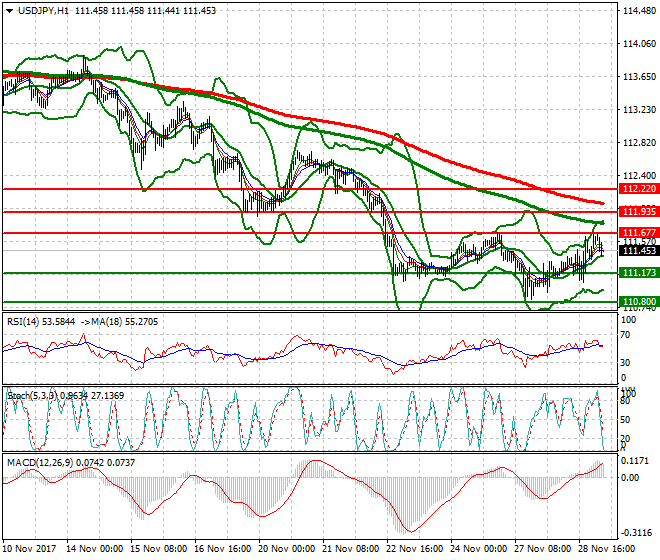660x560 pixels.
Task: Click the 15 Nov 08:00 time label
Action: tap(159, 549)
